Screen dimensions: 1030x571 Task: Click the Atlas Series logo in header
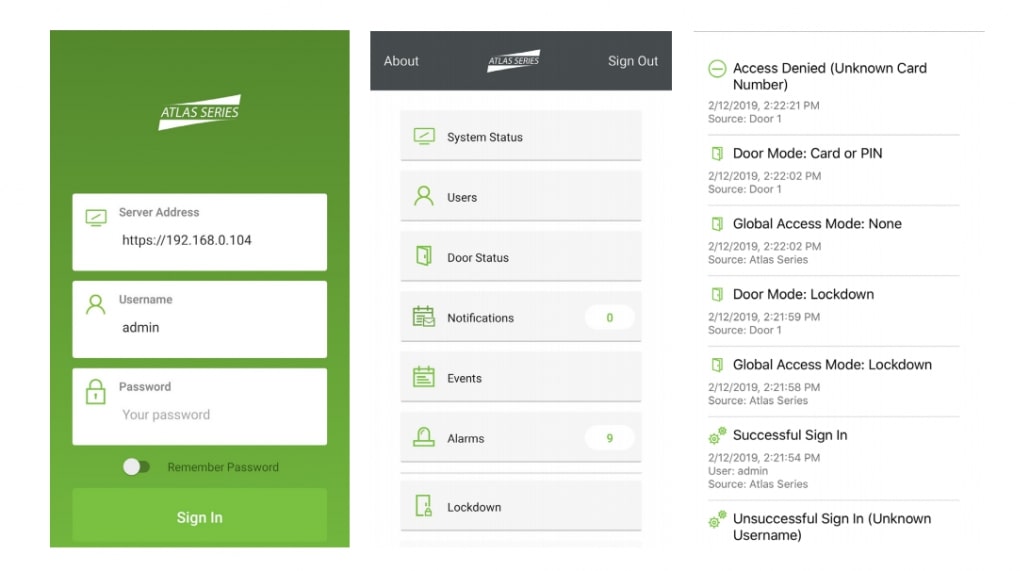[x=514, y=61]
